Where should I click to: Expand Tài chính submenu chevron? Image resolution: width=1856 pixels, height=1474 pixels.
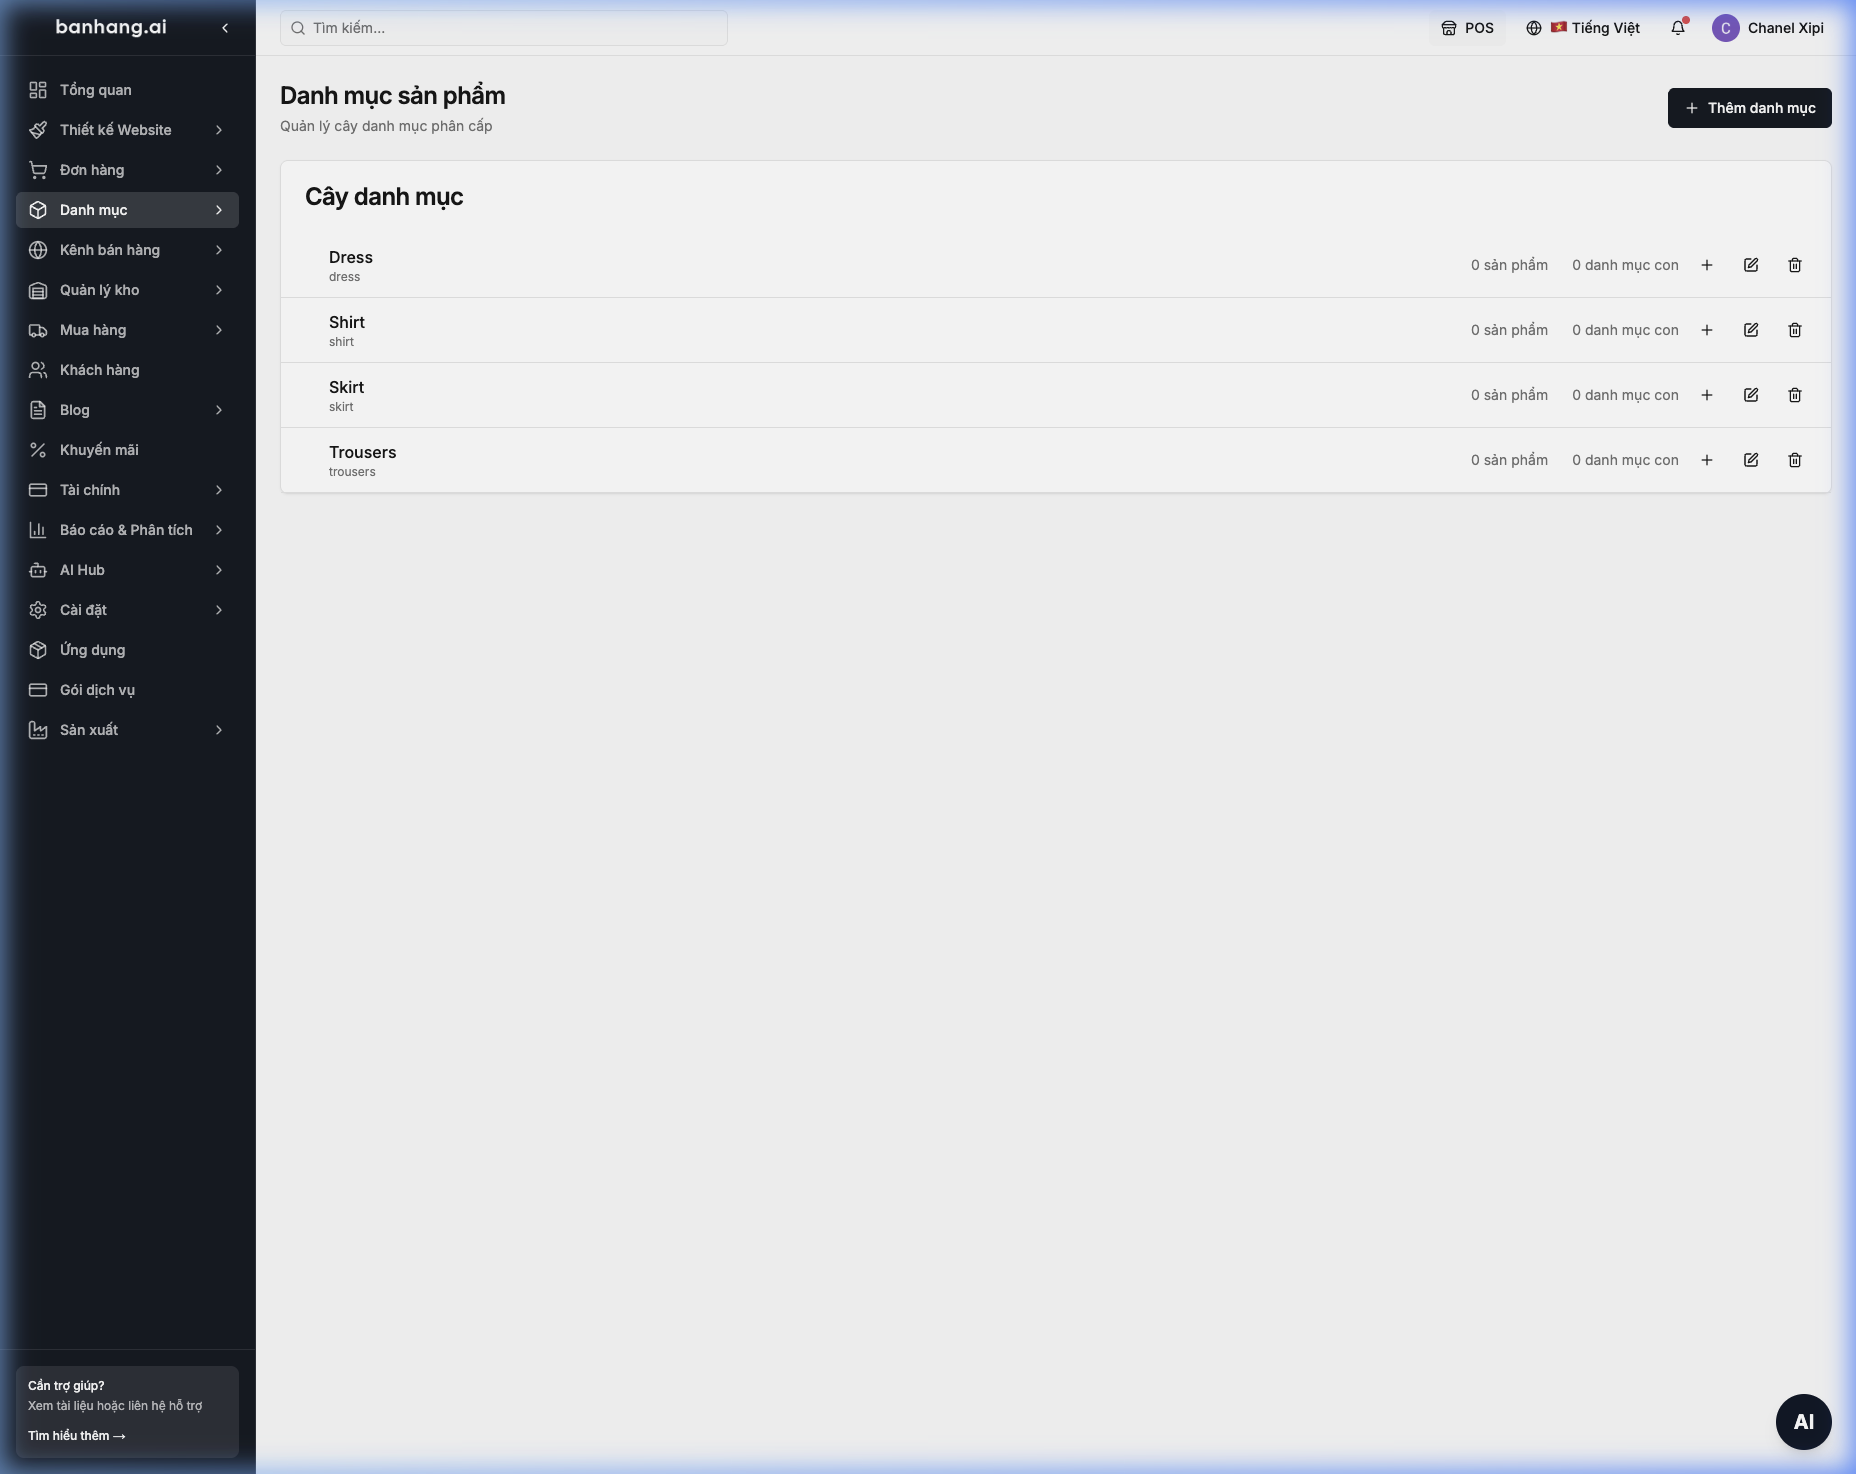(x=219, y=490)
